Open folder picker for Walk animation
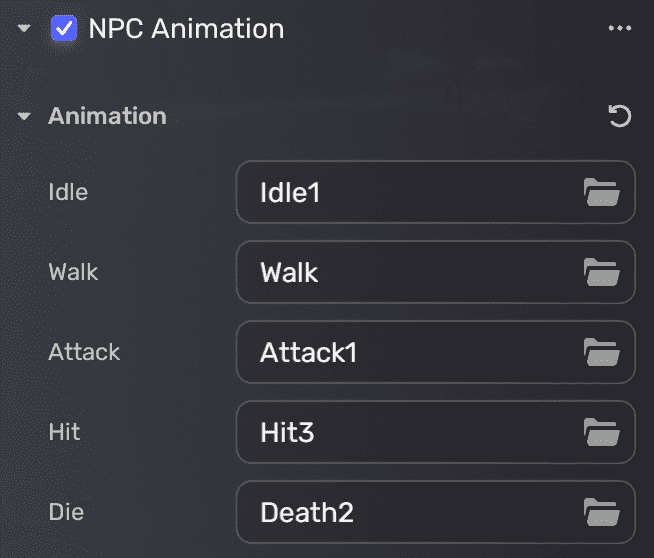Image resolution: width=654 pixels, height=558 pixels. tap(602, 272)
